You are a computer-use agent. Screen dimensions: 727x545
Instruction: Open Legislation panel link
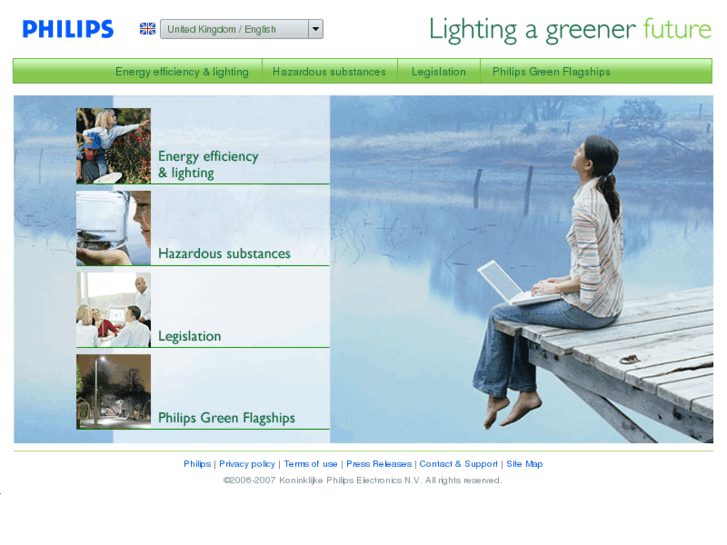[190, 336]
